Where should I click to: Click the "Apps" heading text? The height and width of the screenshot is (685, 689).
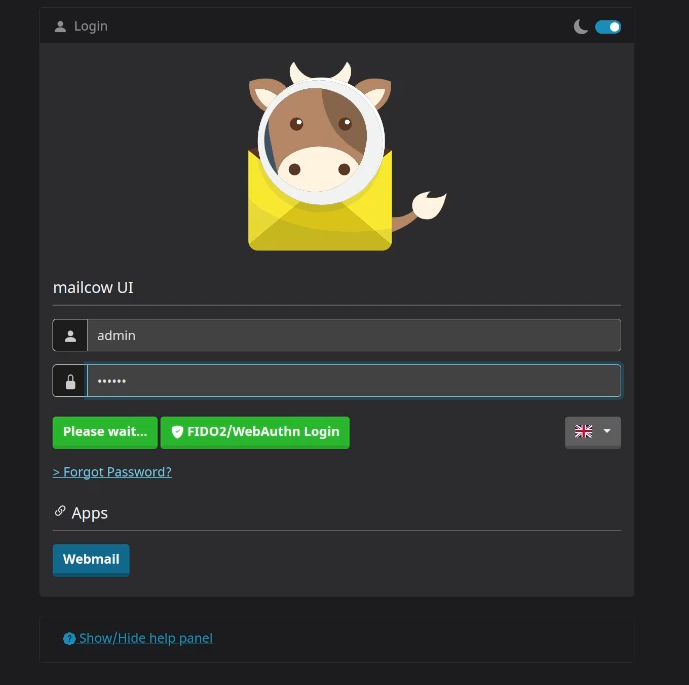click(x=90, y=513)
